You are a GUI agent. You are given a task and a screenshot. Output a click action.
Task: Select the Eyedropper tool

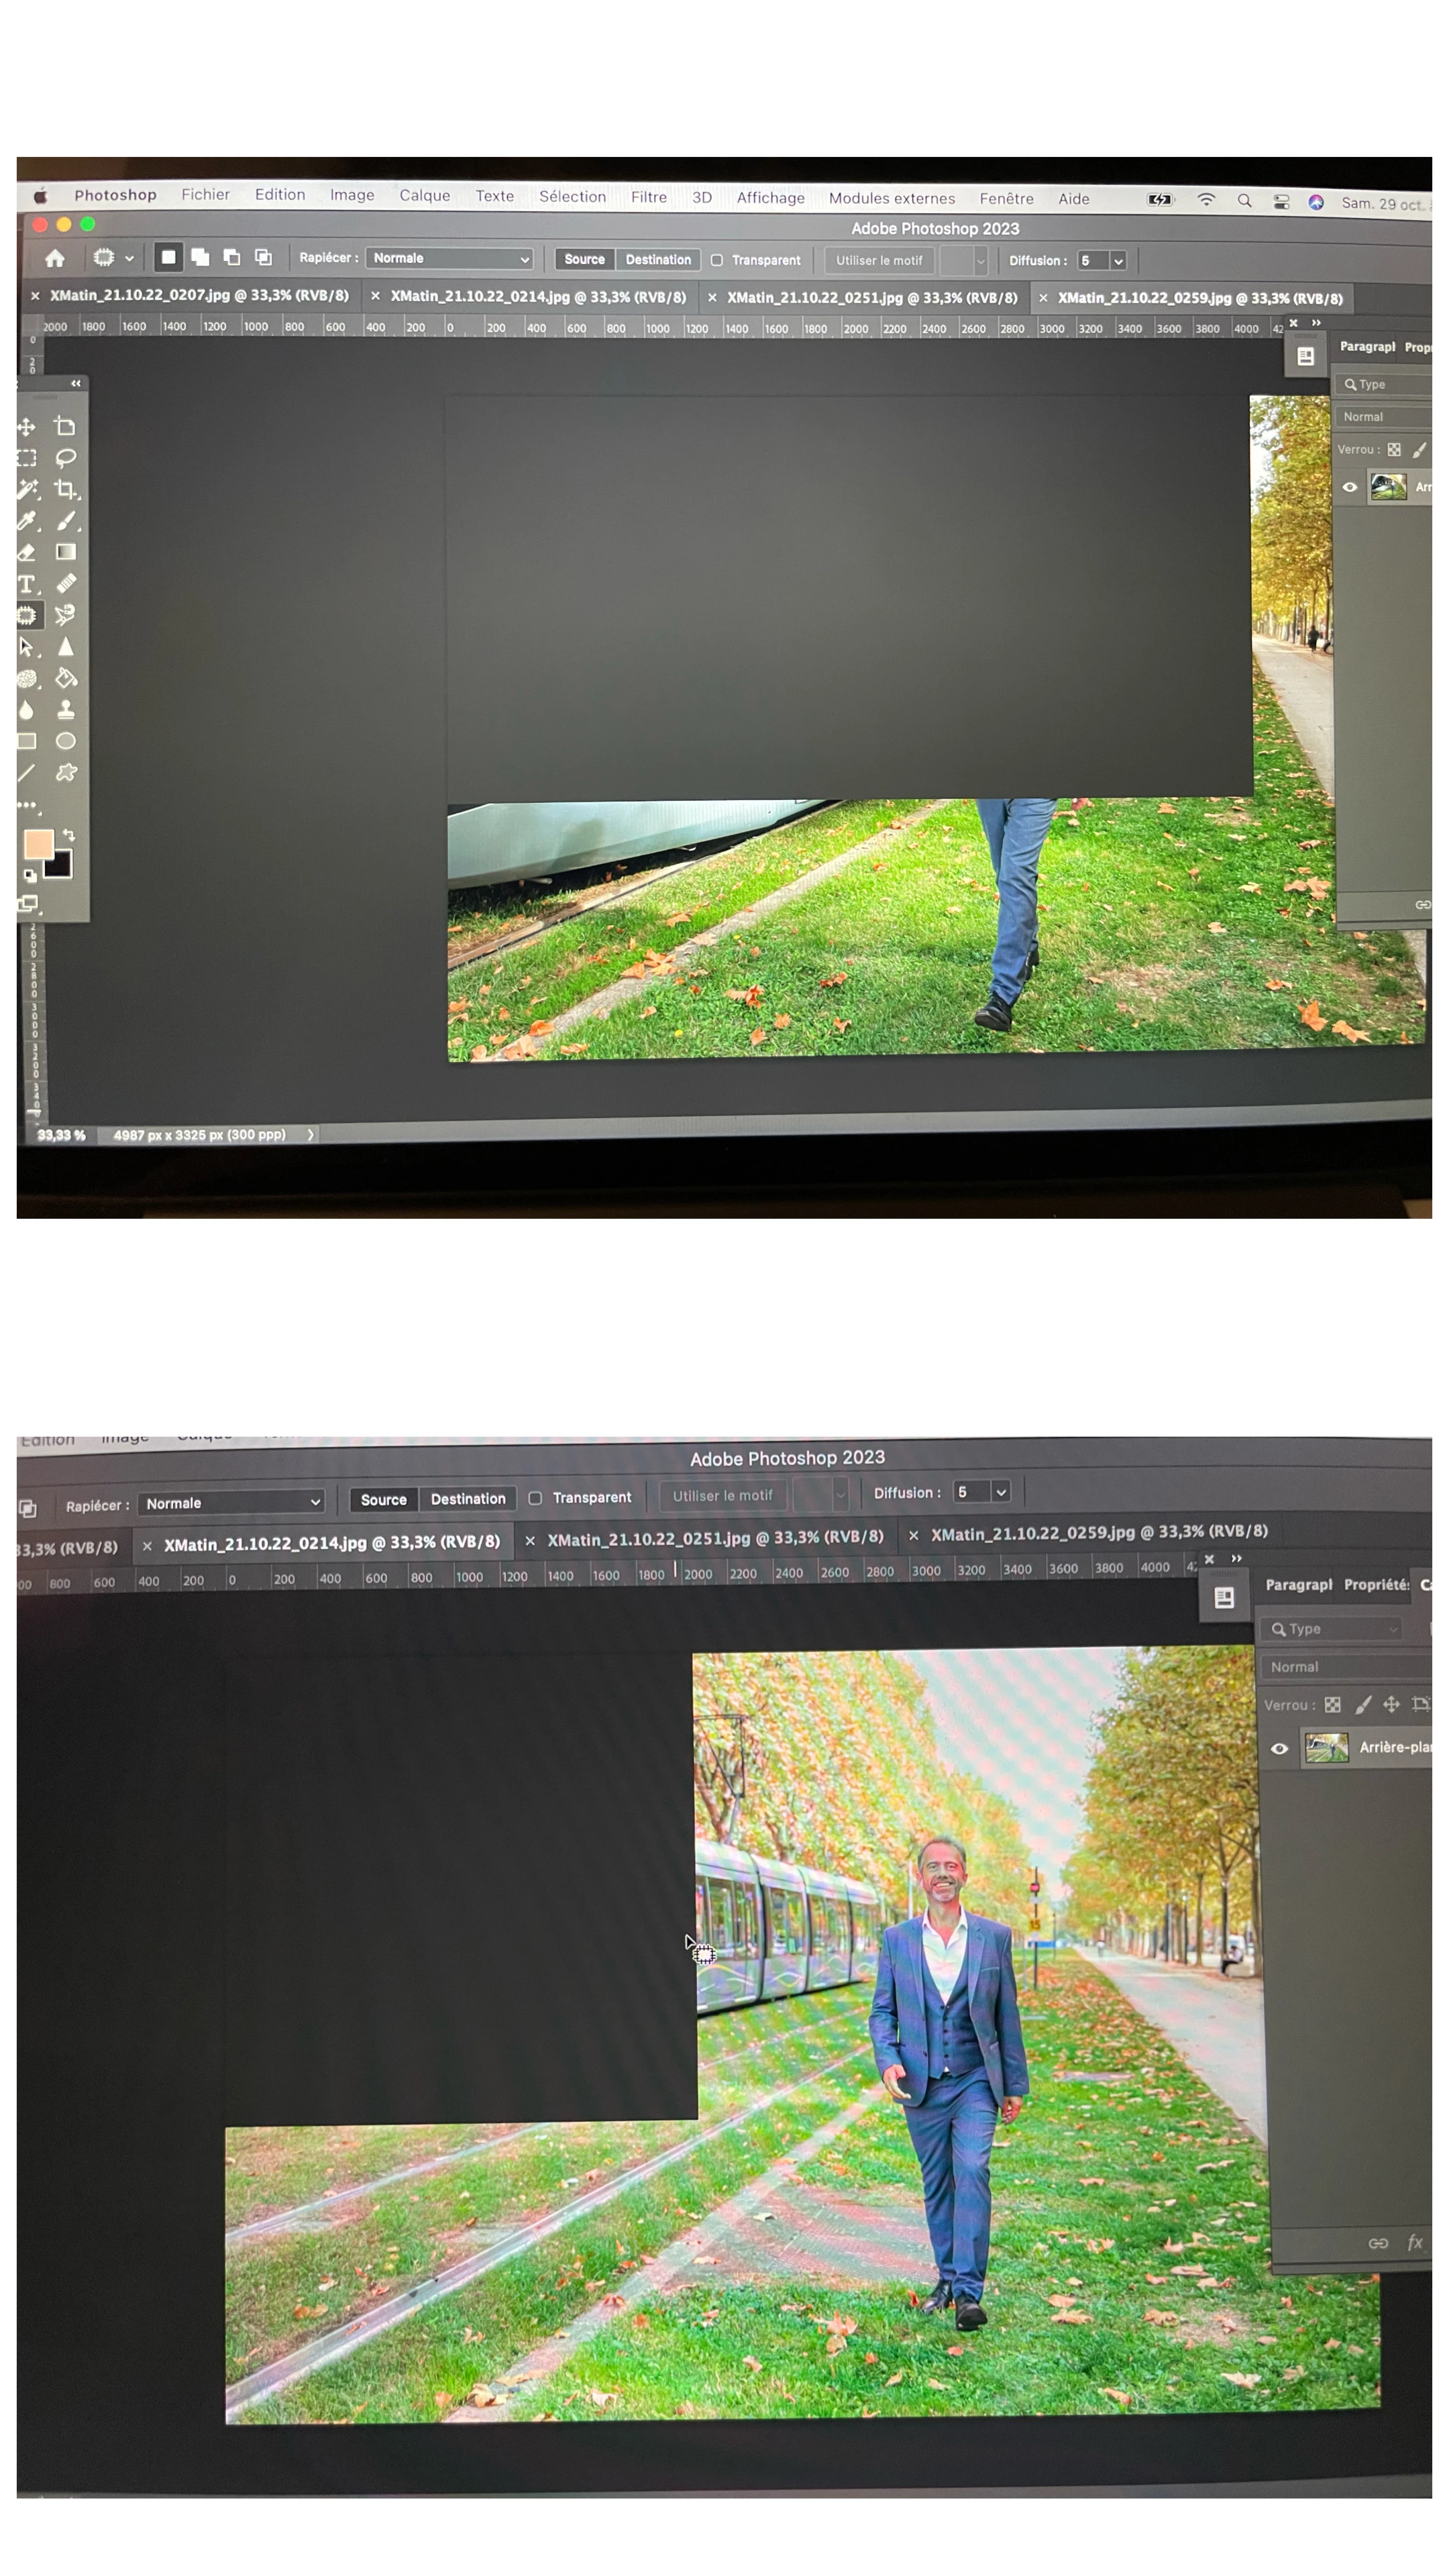click(27, 520)
